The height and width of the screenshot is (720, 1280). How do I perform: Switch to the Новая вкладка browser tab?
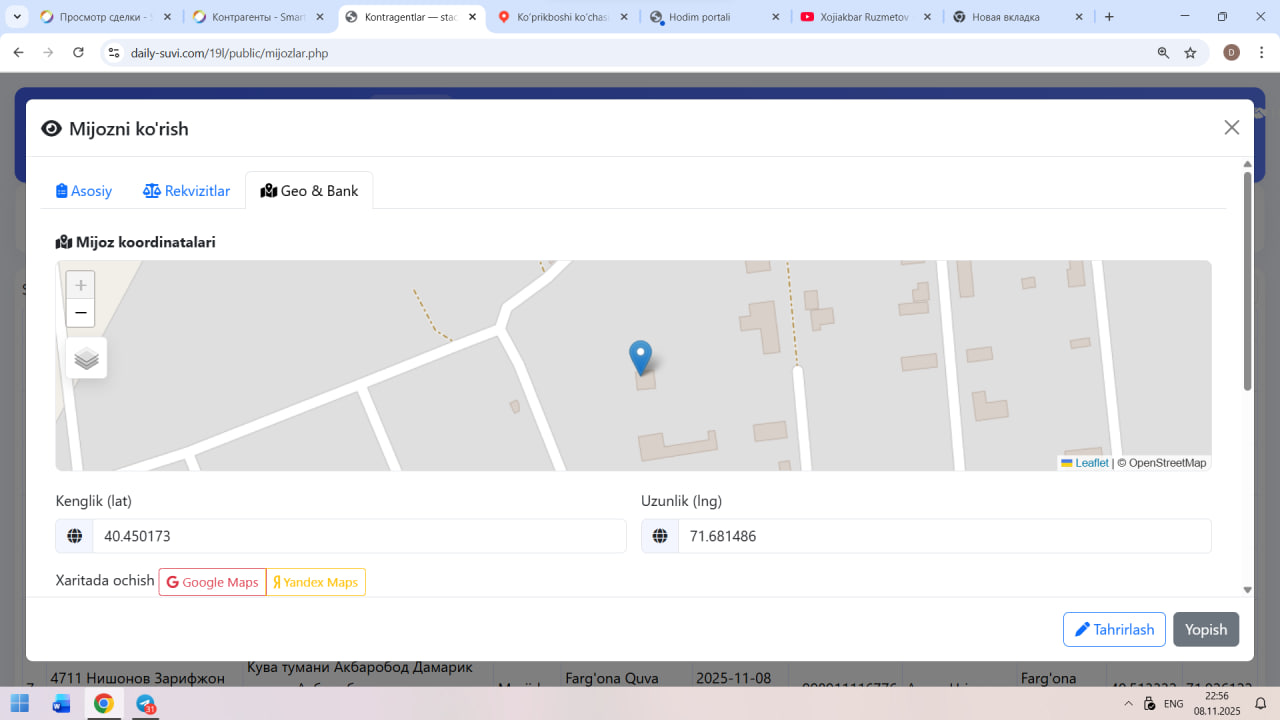pyautogui.click(x=1018, y=17)
